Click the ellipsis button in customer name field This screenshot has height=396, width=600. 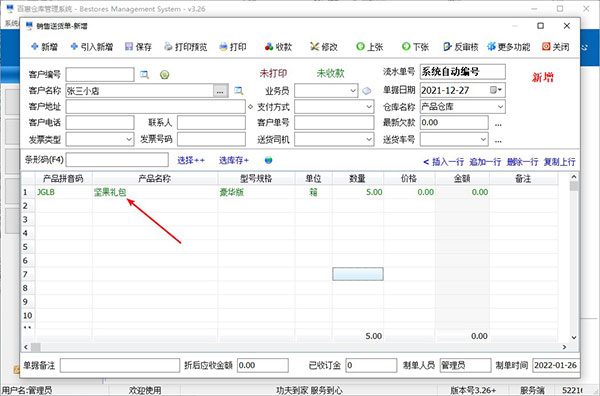click(220, 91)
